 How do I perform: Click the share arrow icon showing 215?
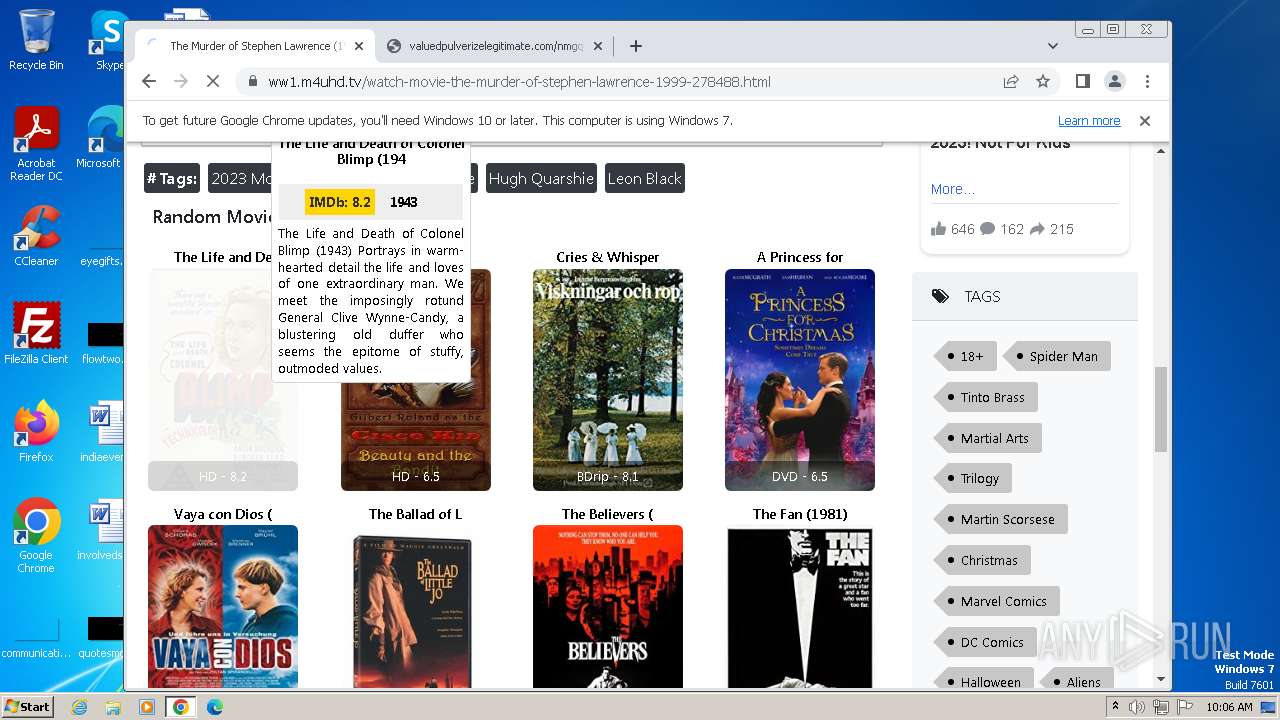(1037, 229)
